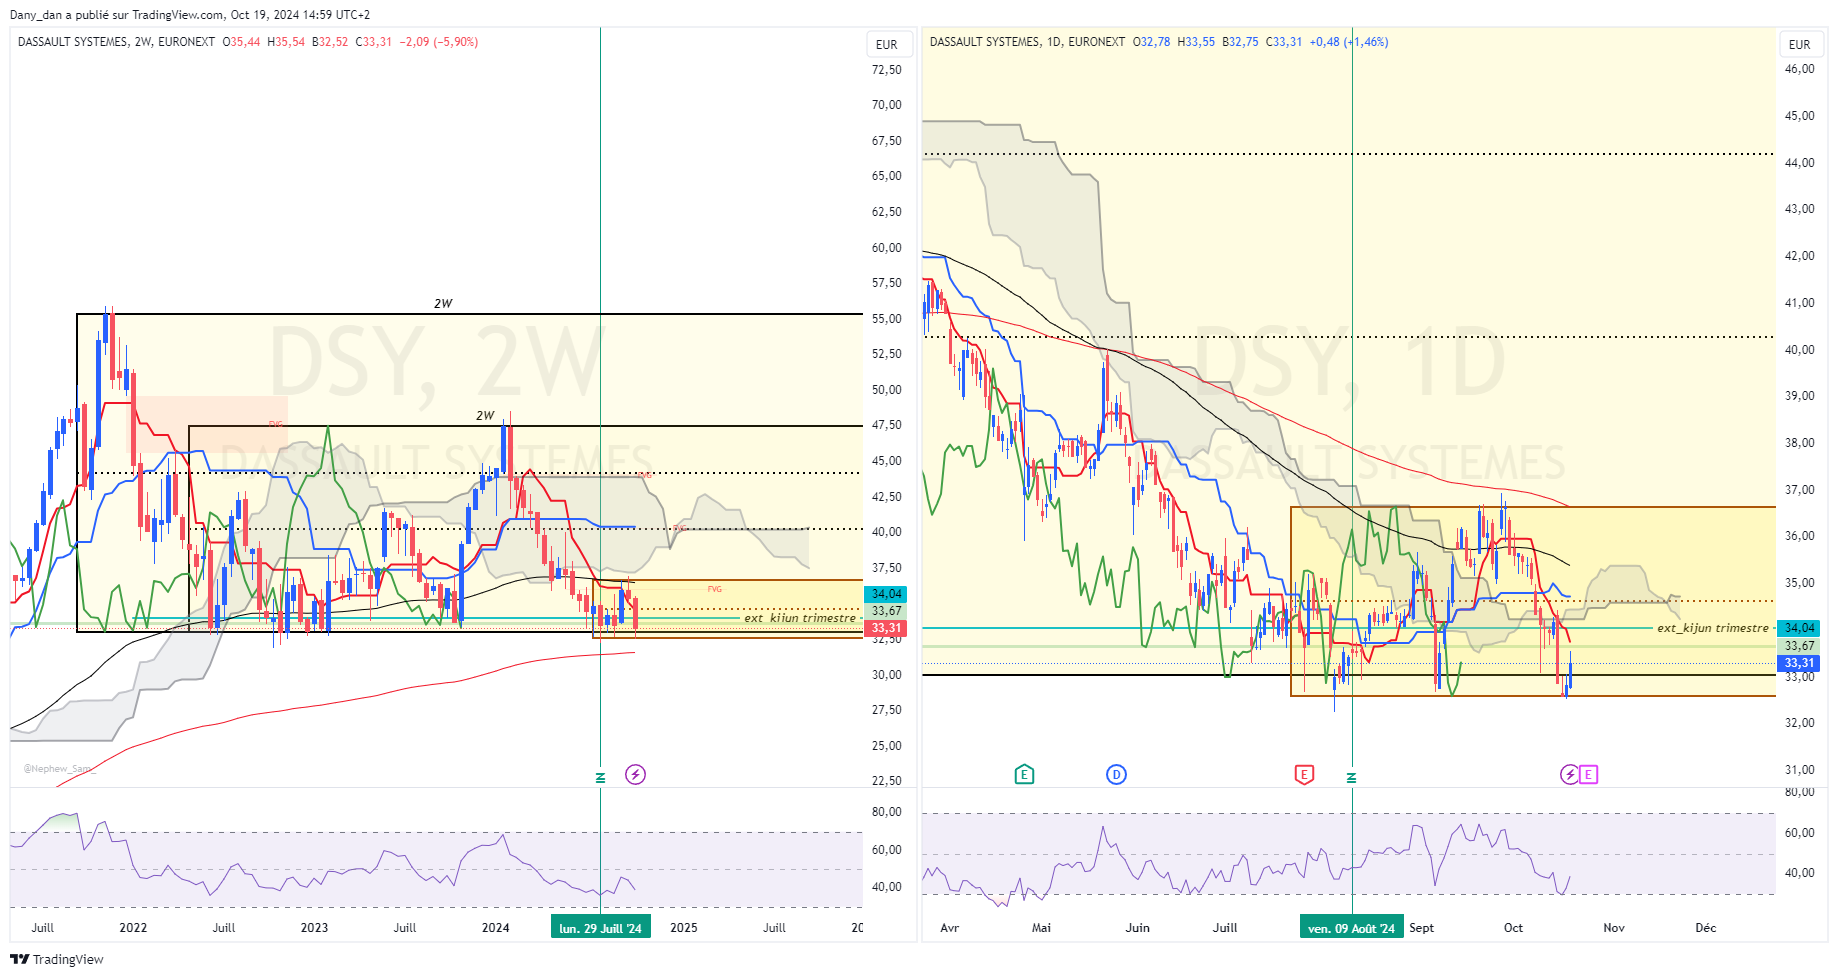Click the green marker under 1D chart's vertical line
This screenshot has height=977, width=1838.
pyautogui.click(x=1352, y=778)
